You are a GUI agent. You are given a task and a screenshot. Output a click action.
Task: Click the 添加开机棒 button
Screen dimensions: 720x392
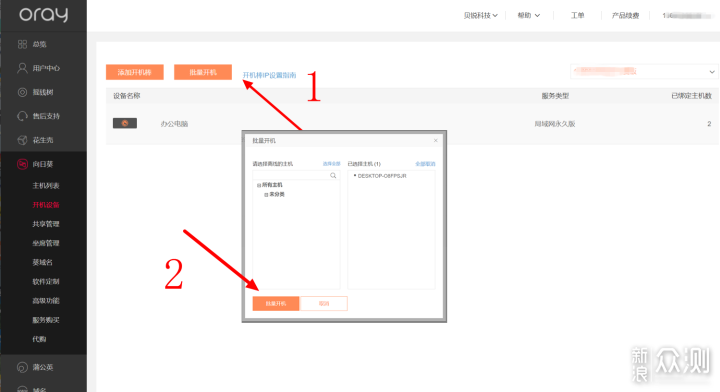point(135,72)
